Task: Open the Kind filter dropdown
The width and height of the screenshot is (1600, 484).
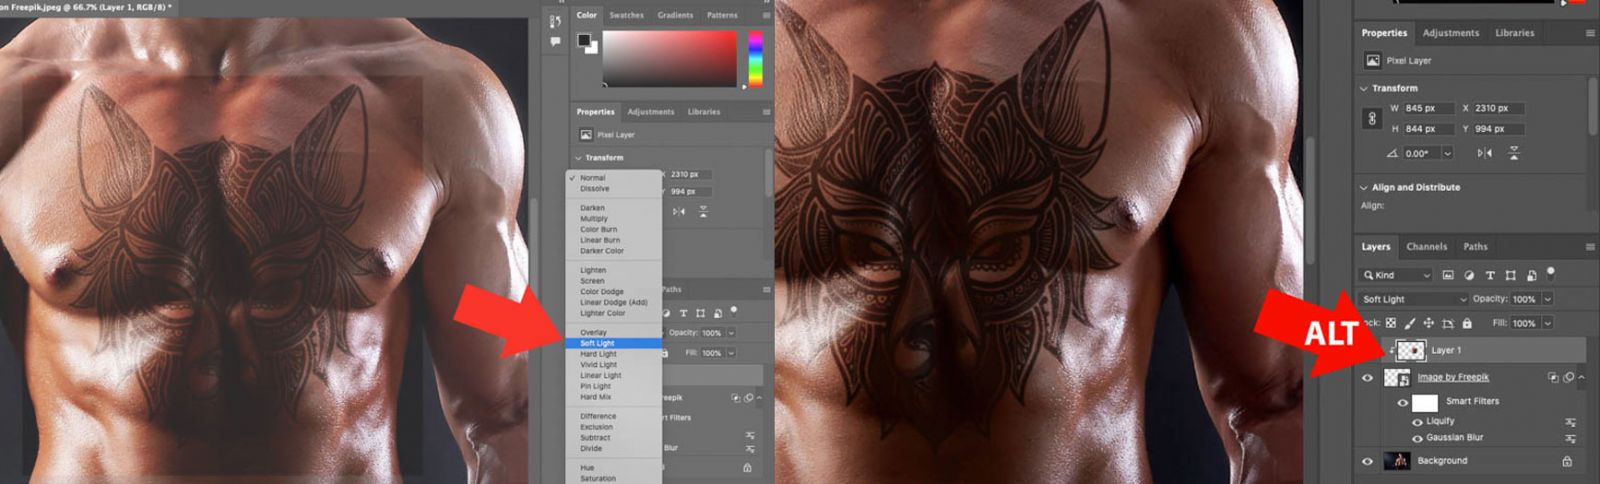Action: [x=1397, y=275]
